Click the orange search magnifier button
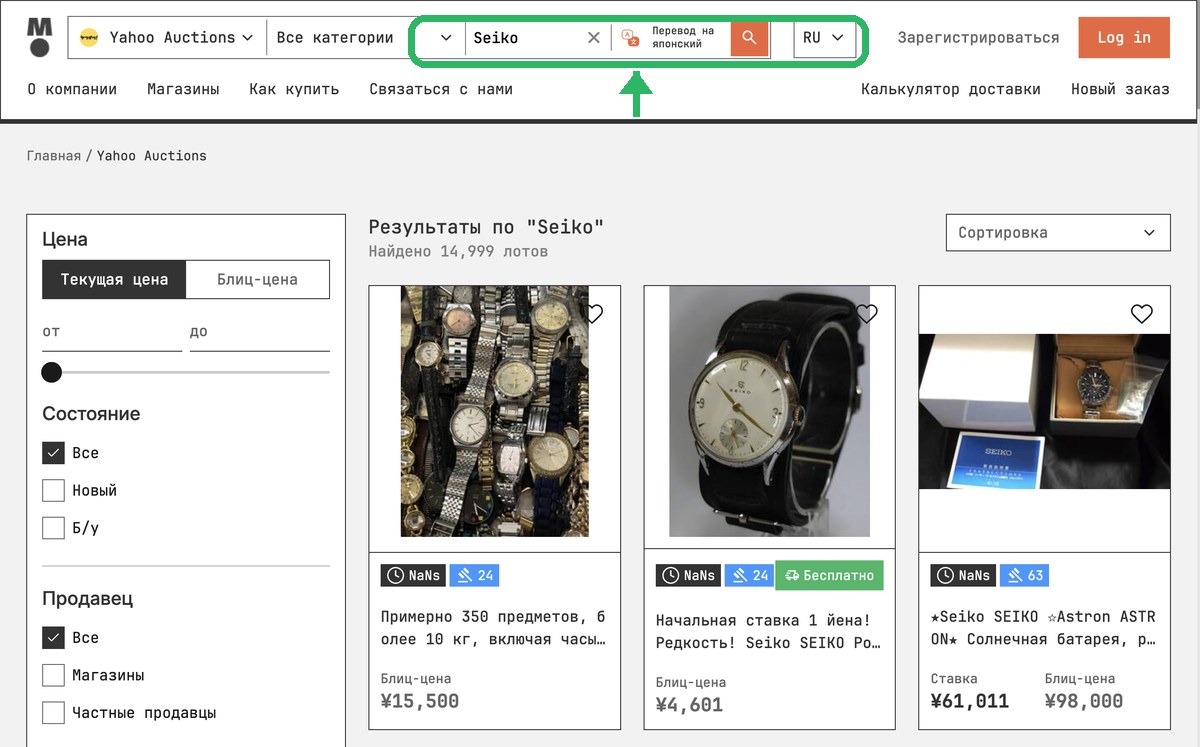 point(749,38)
